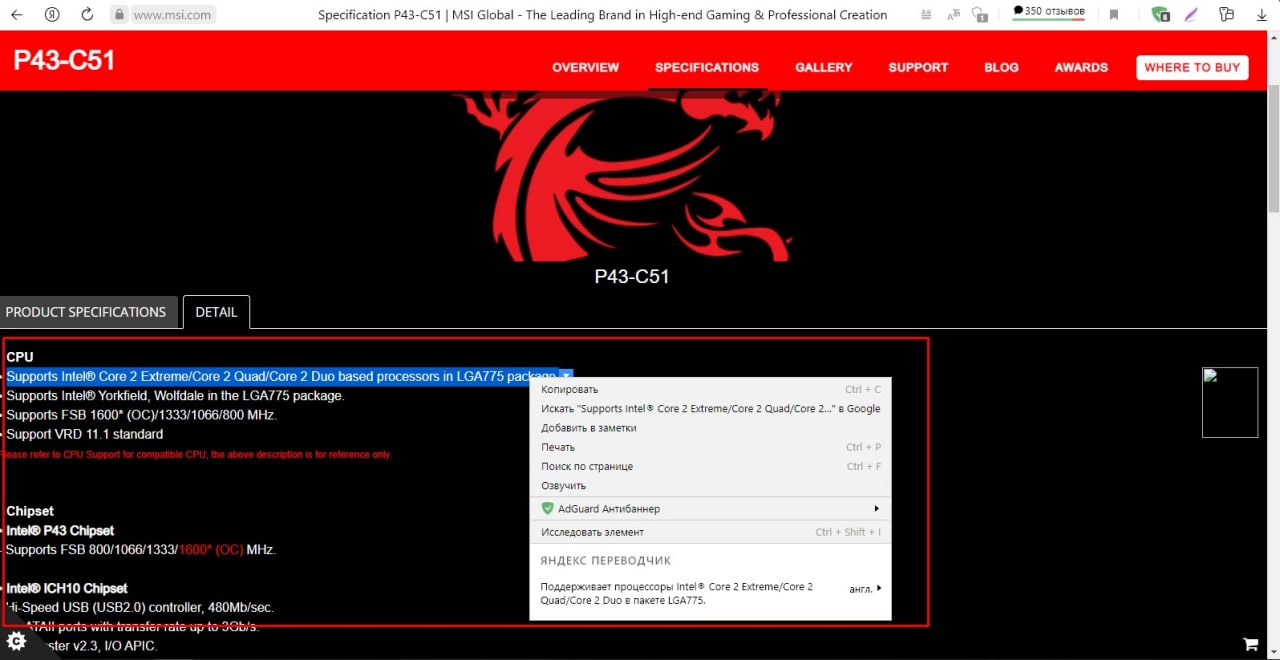This screenshot has width=1280, height=660.
Task: Click the P43-C51 header product title
Action: [x=64, y=61]
